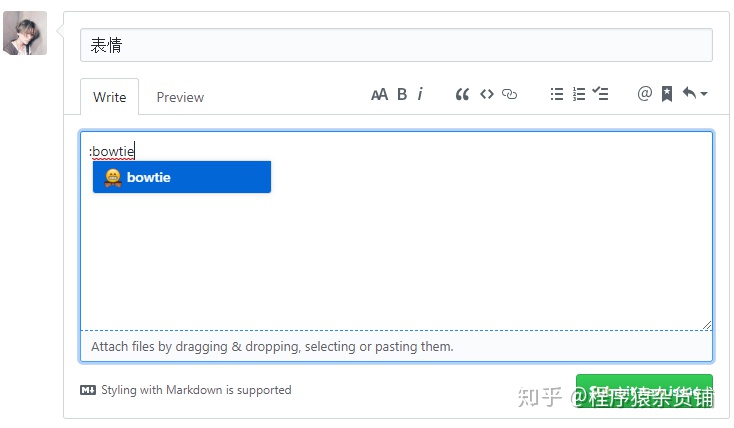
Task: Add a task list with checkmark icon
Action: point(600,94)
